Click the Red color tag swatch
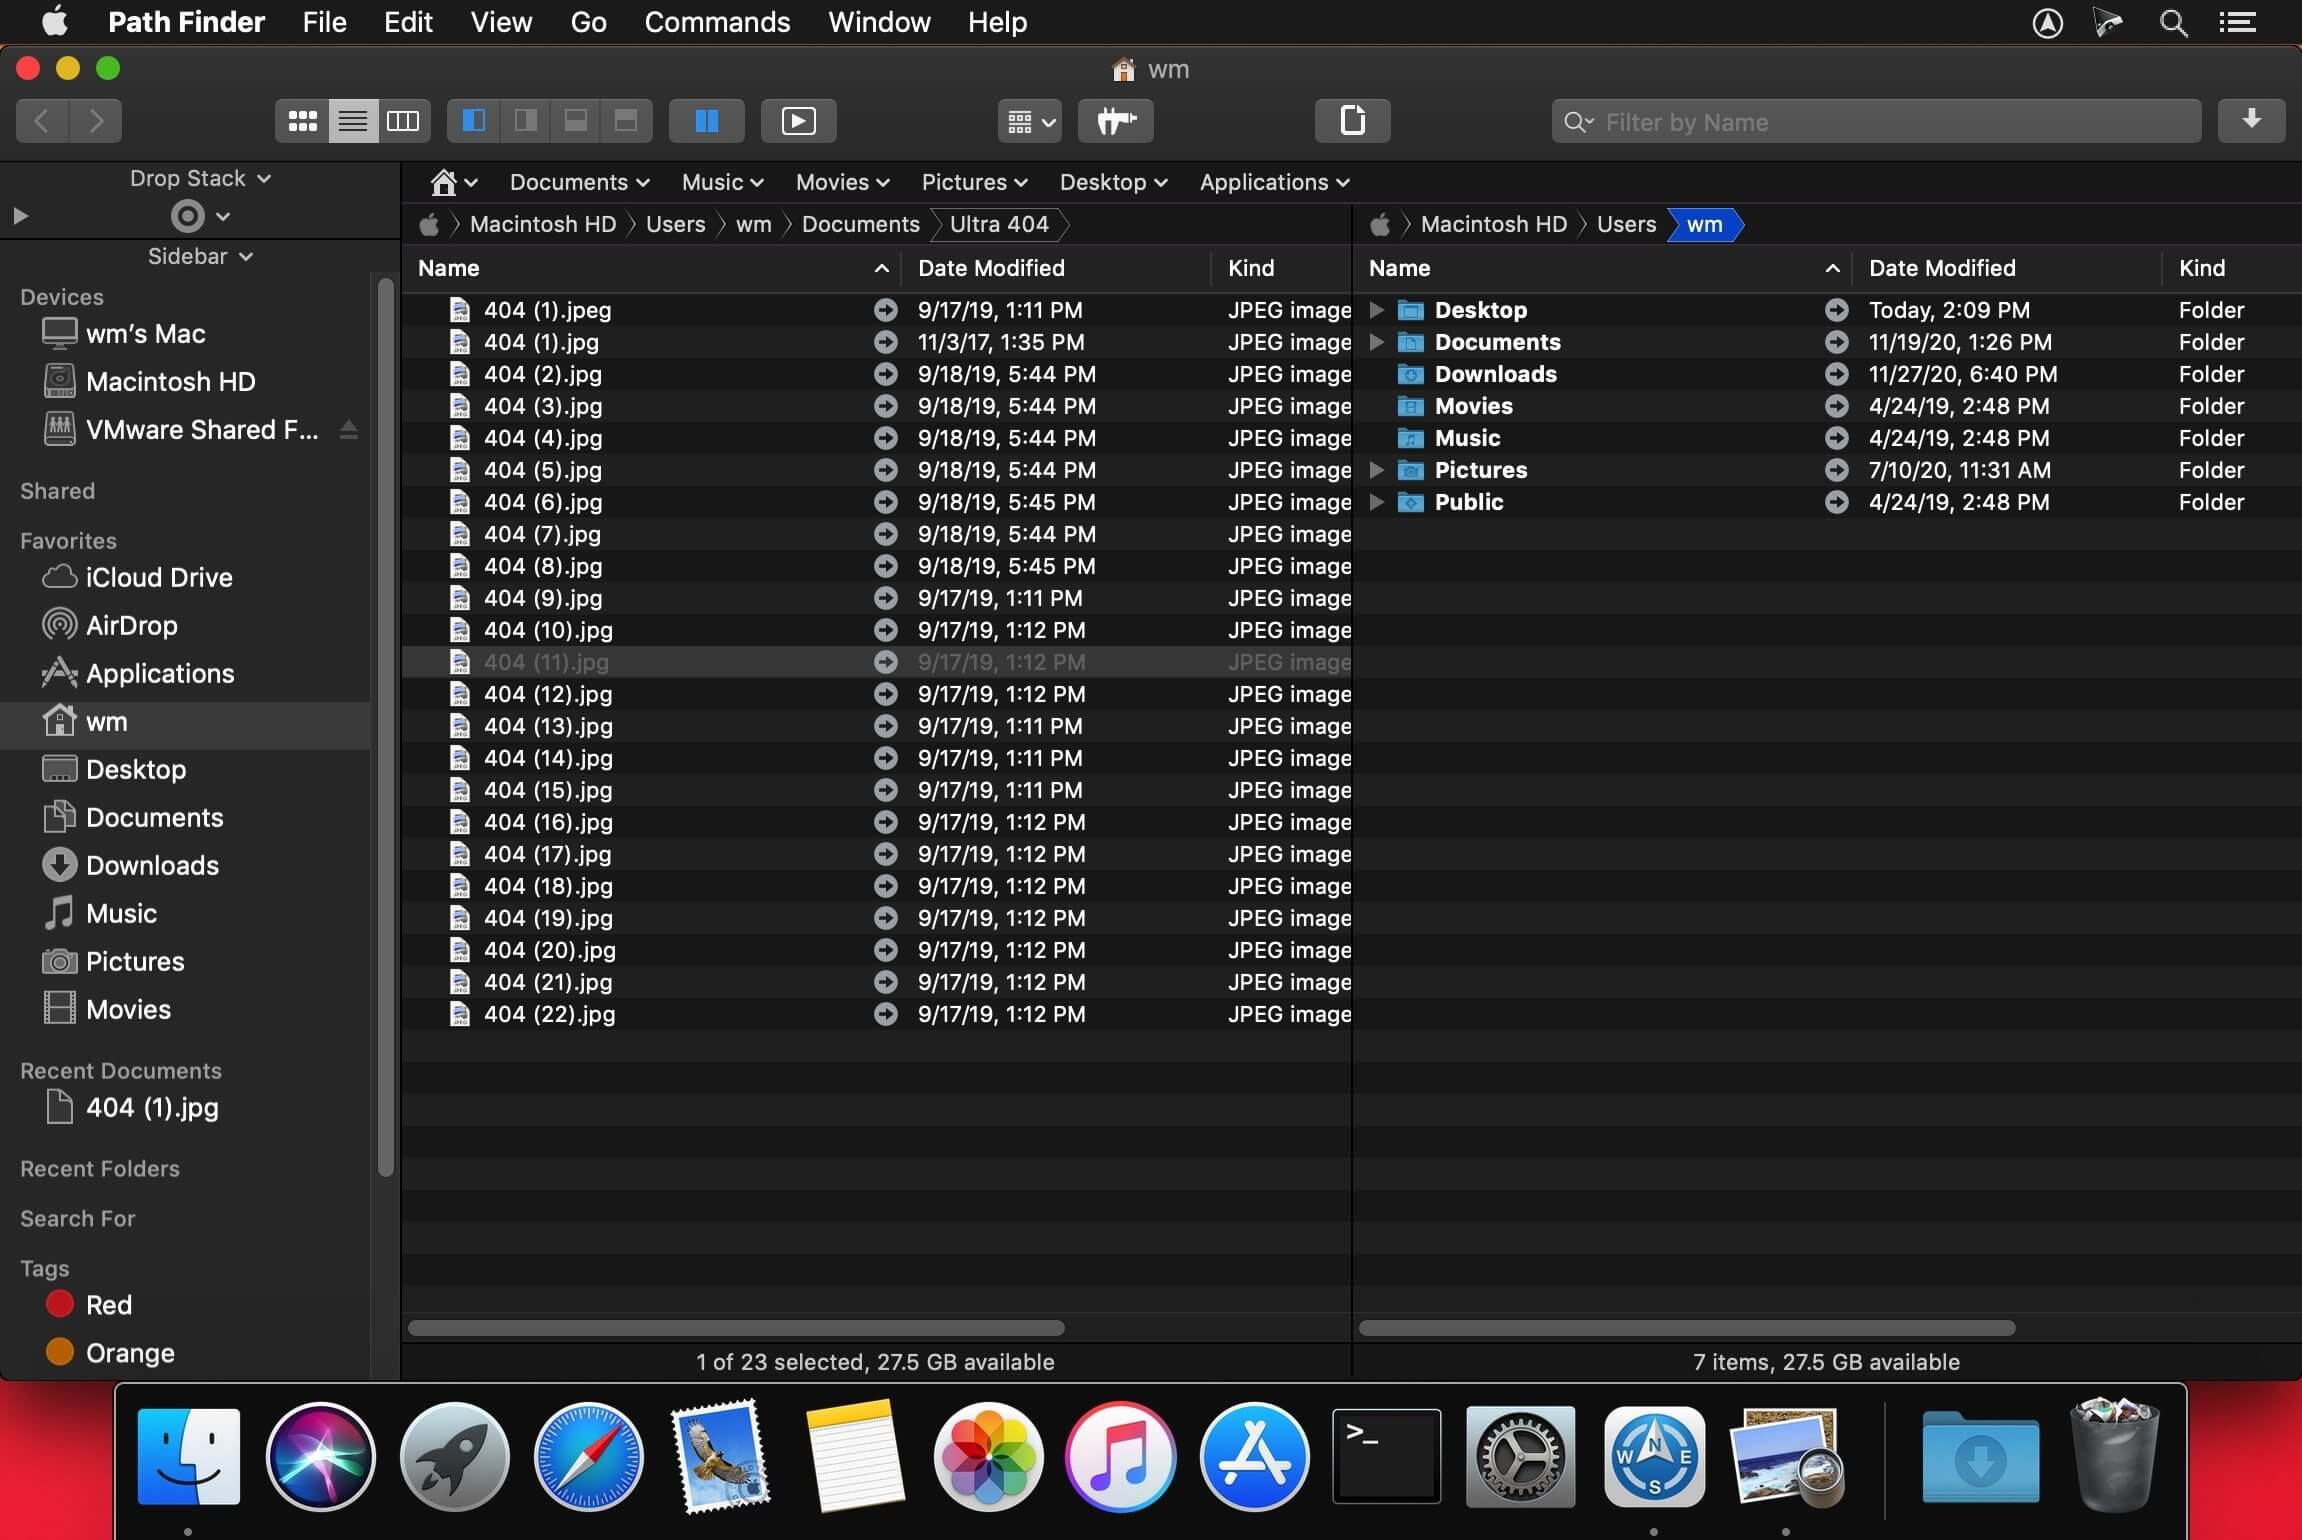 tap(60, 1305)
